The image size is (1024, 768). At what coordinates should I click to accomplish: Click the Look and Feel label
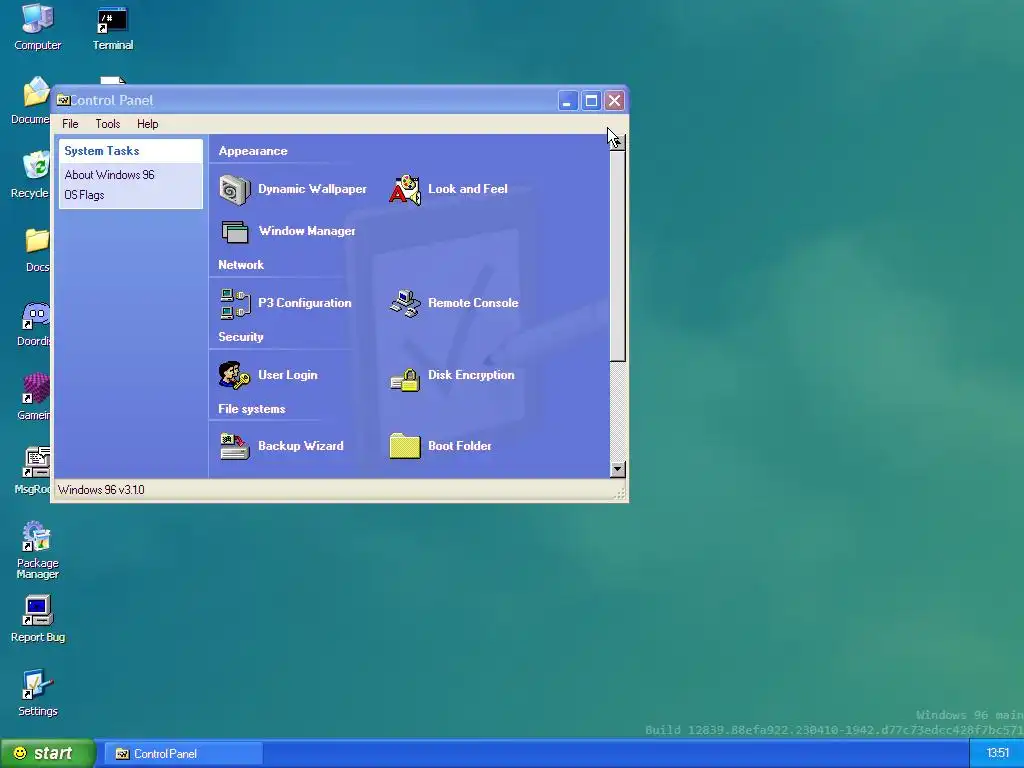coord(468,189)
